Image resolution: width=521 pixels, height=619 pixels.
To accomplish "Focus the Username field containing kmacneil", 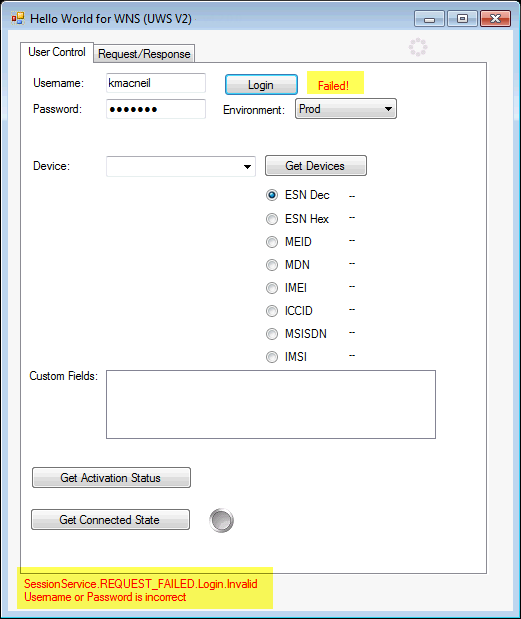I will click(156, 83).
